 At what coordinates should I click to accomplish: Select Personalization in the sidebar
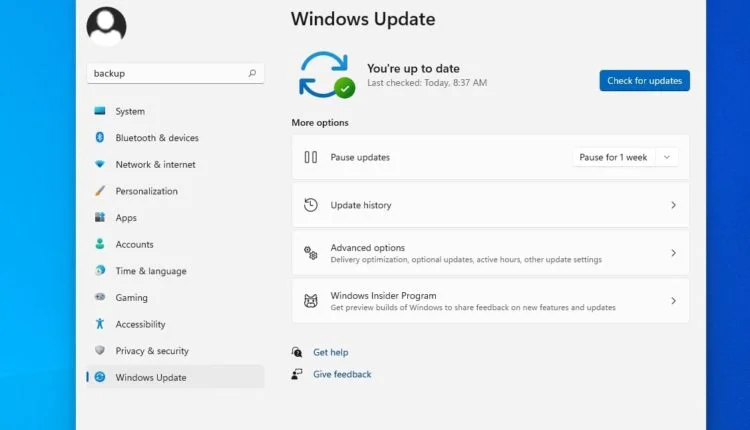click(x=175, y=191)
